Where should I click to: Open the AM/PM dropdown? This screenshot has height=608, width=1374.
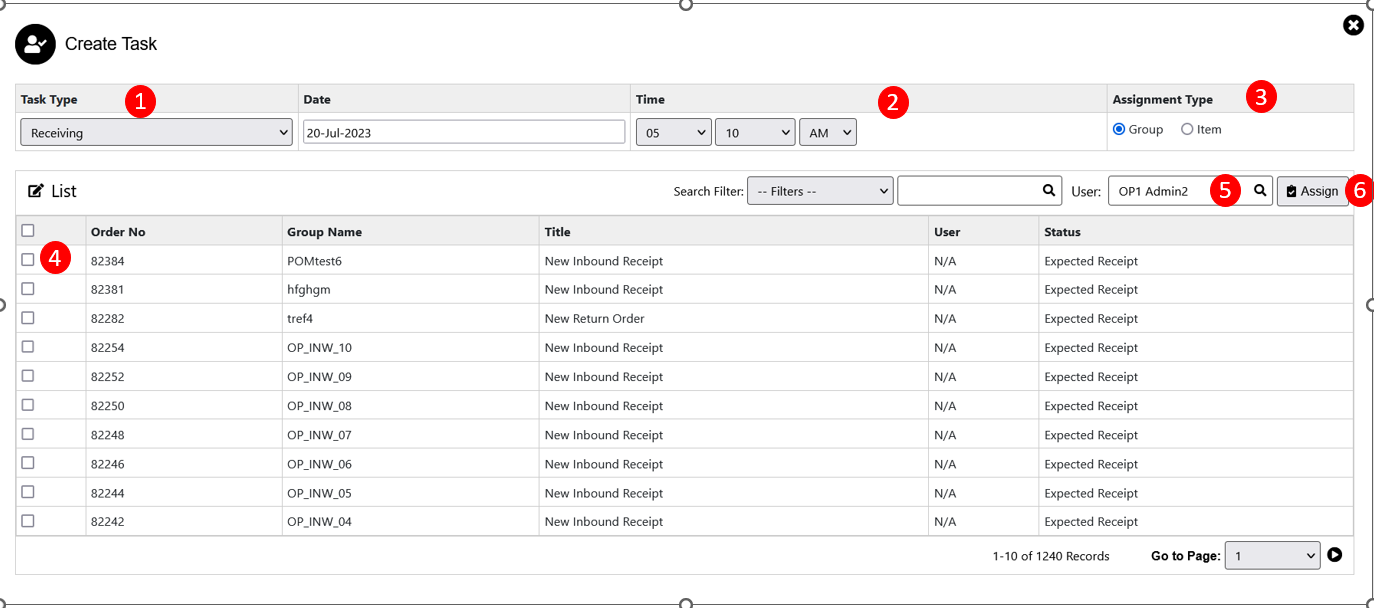827,132
